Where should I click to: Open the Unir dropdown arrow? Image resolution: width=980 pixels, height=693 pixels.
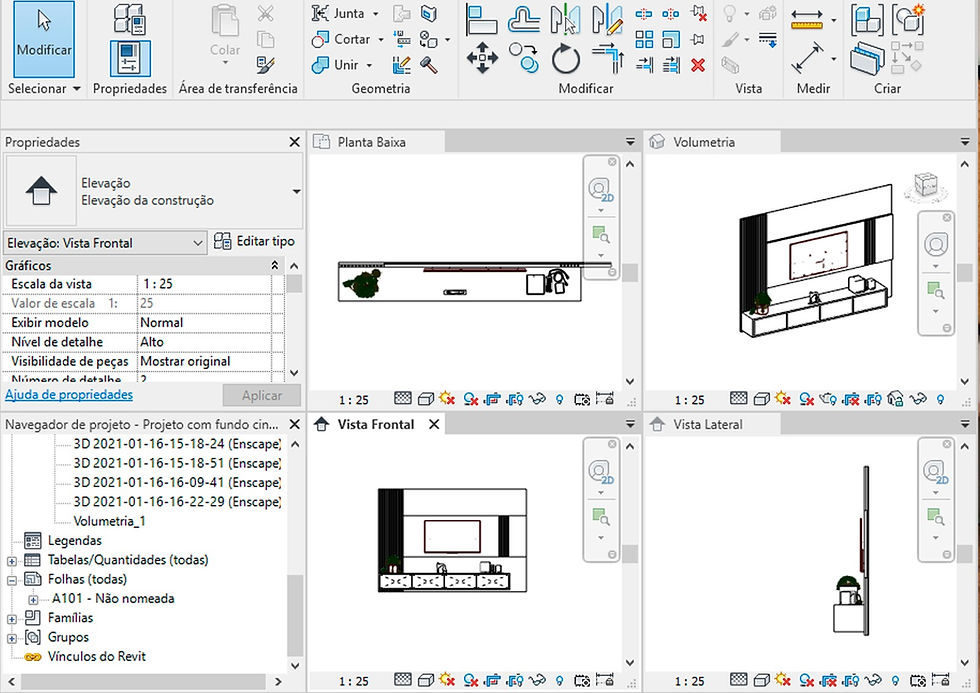point(369,65)
